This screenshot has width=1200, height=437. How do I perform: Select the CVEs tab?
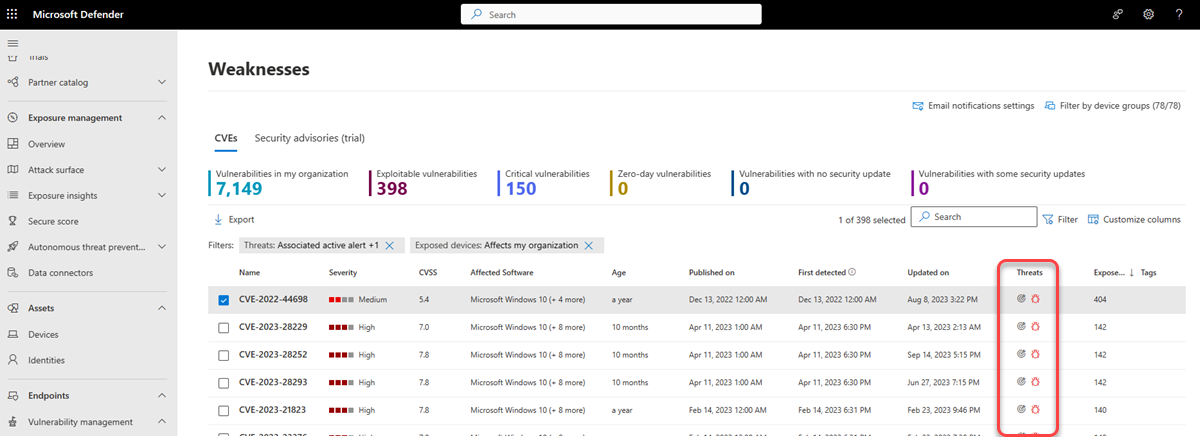click(226, 138)
